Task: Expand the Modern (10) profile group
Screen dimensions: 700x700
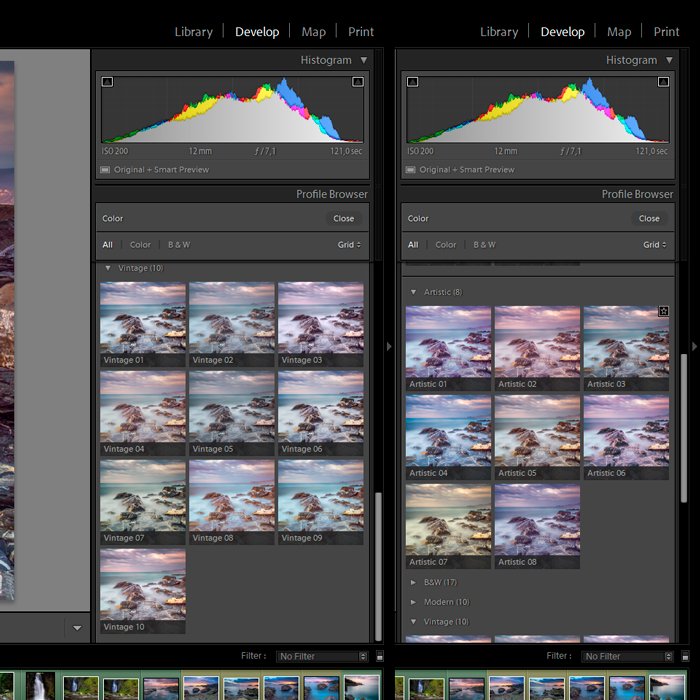Action: click(x=413, y=602)
